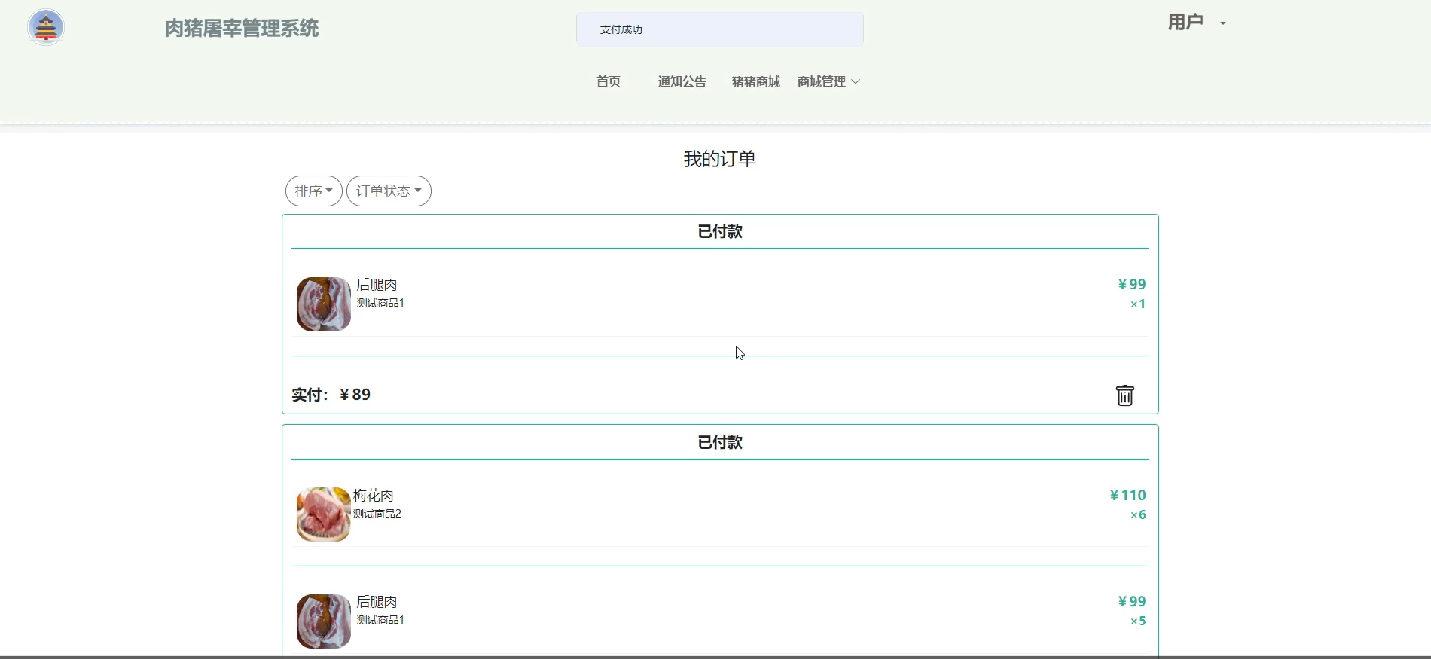This screenshot has width=1431, height=659.
Task: Open the 用户 account dropdown
Action: point(1196,23)
